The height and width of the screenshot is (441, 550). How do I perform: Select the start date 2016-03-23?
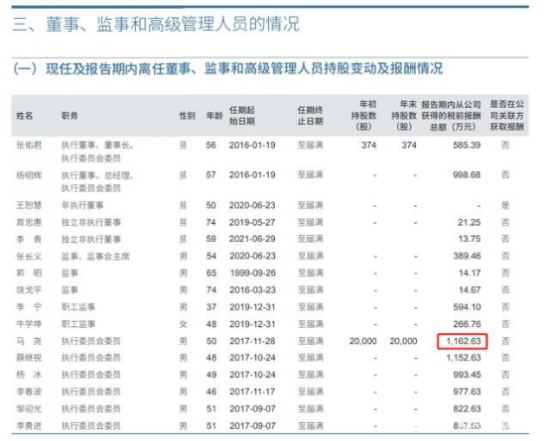click(253, 290)
